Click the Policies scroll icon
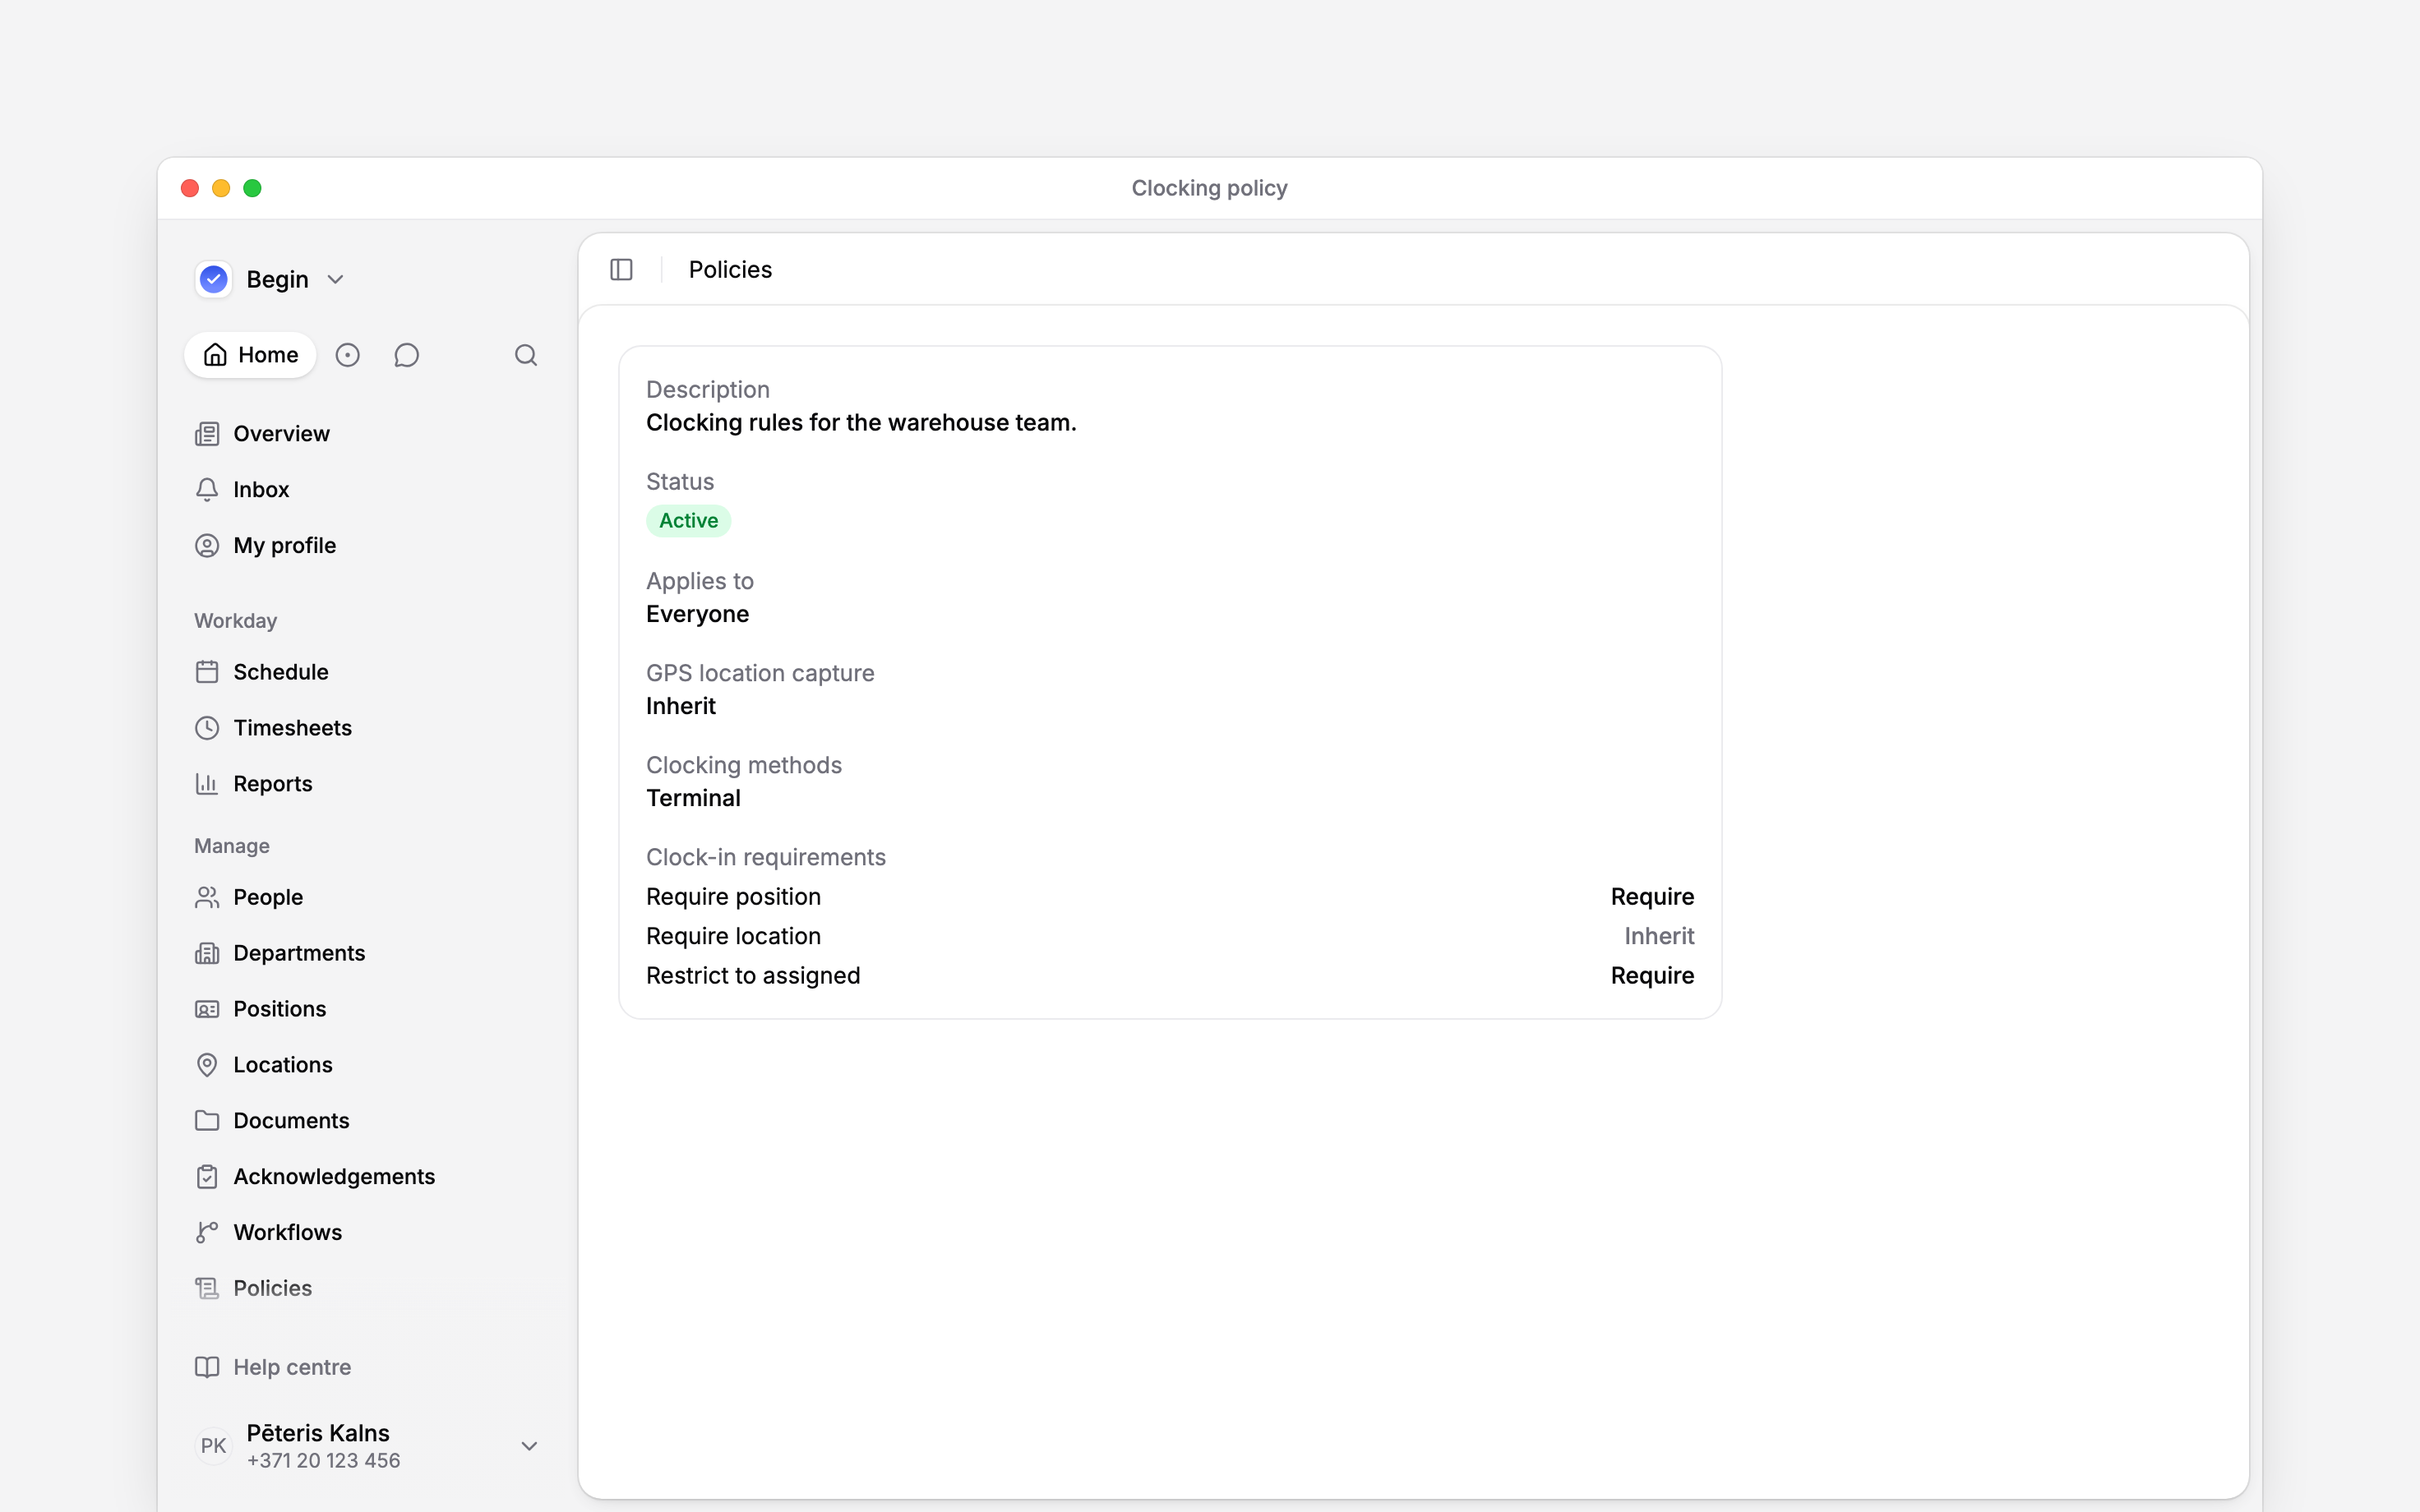 [207, 1289]
